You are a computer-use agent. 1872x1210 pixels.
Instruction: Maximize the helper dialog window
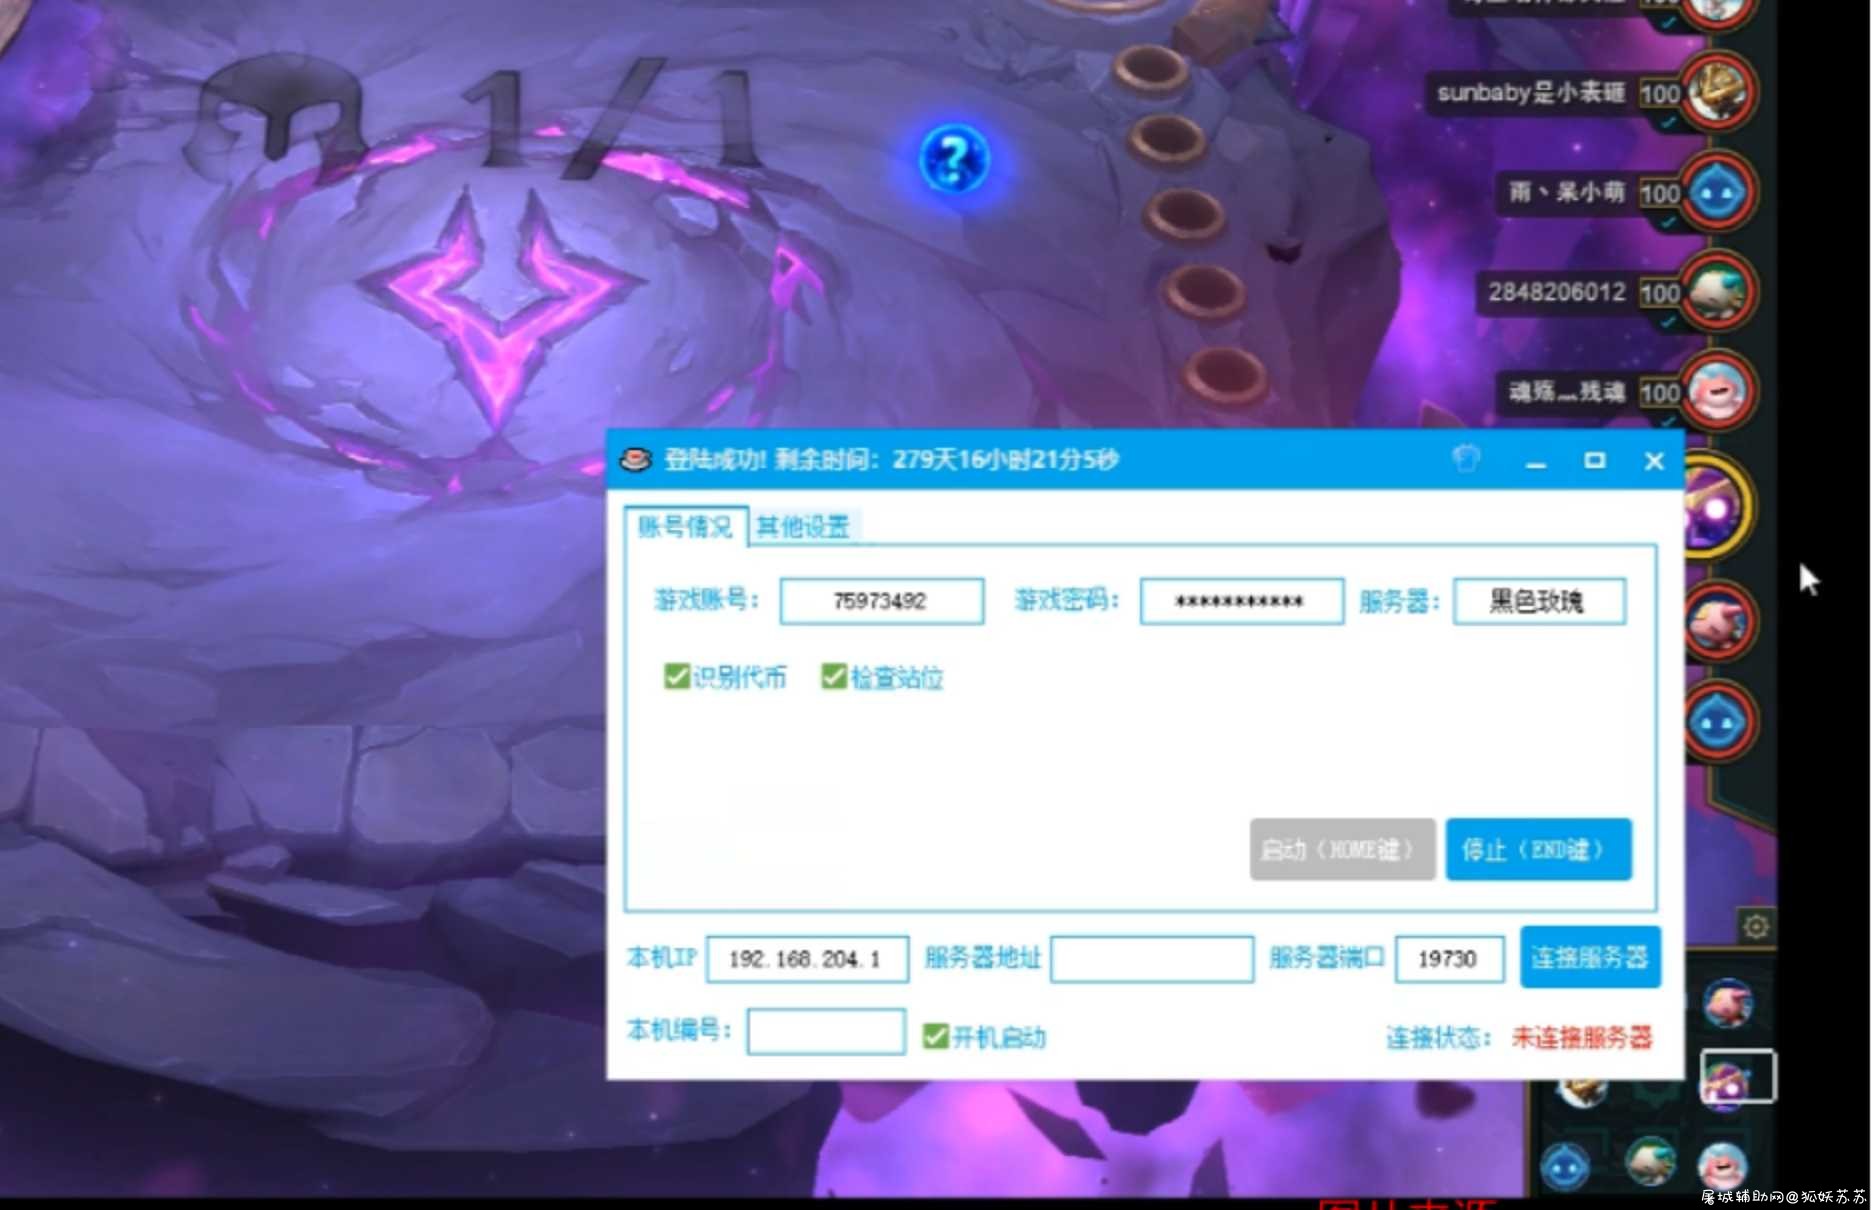point(1595,461)
